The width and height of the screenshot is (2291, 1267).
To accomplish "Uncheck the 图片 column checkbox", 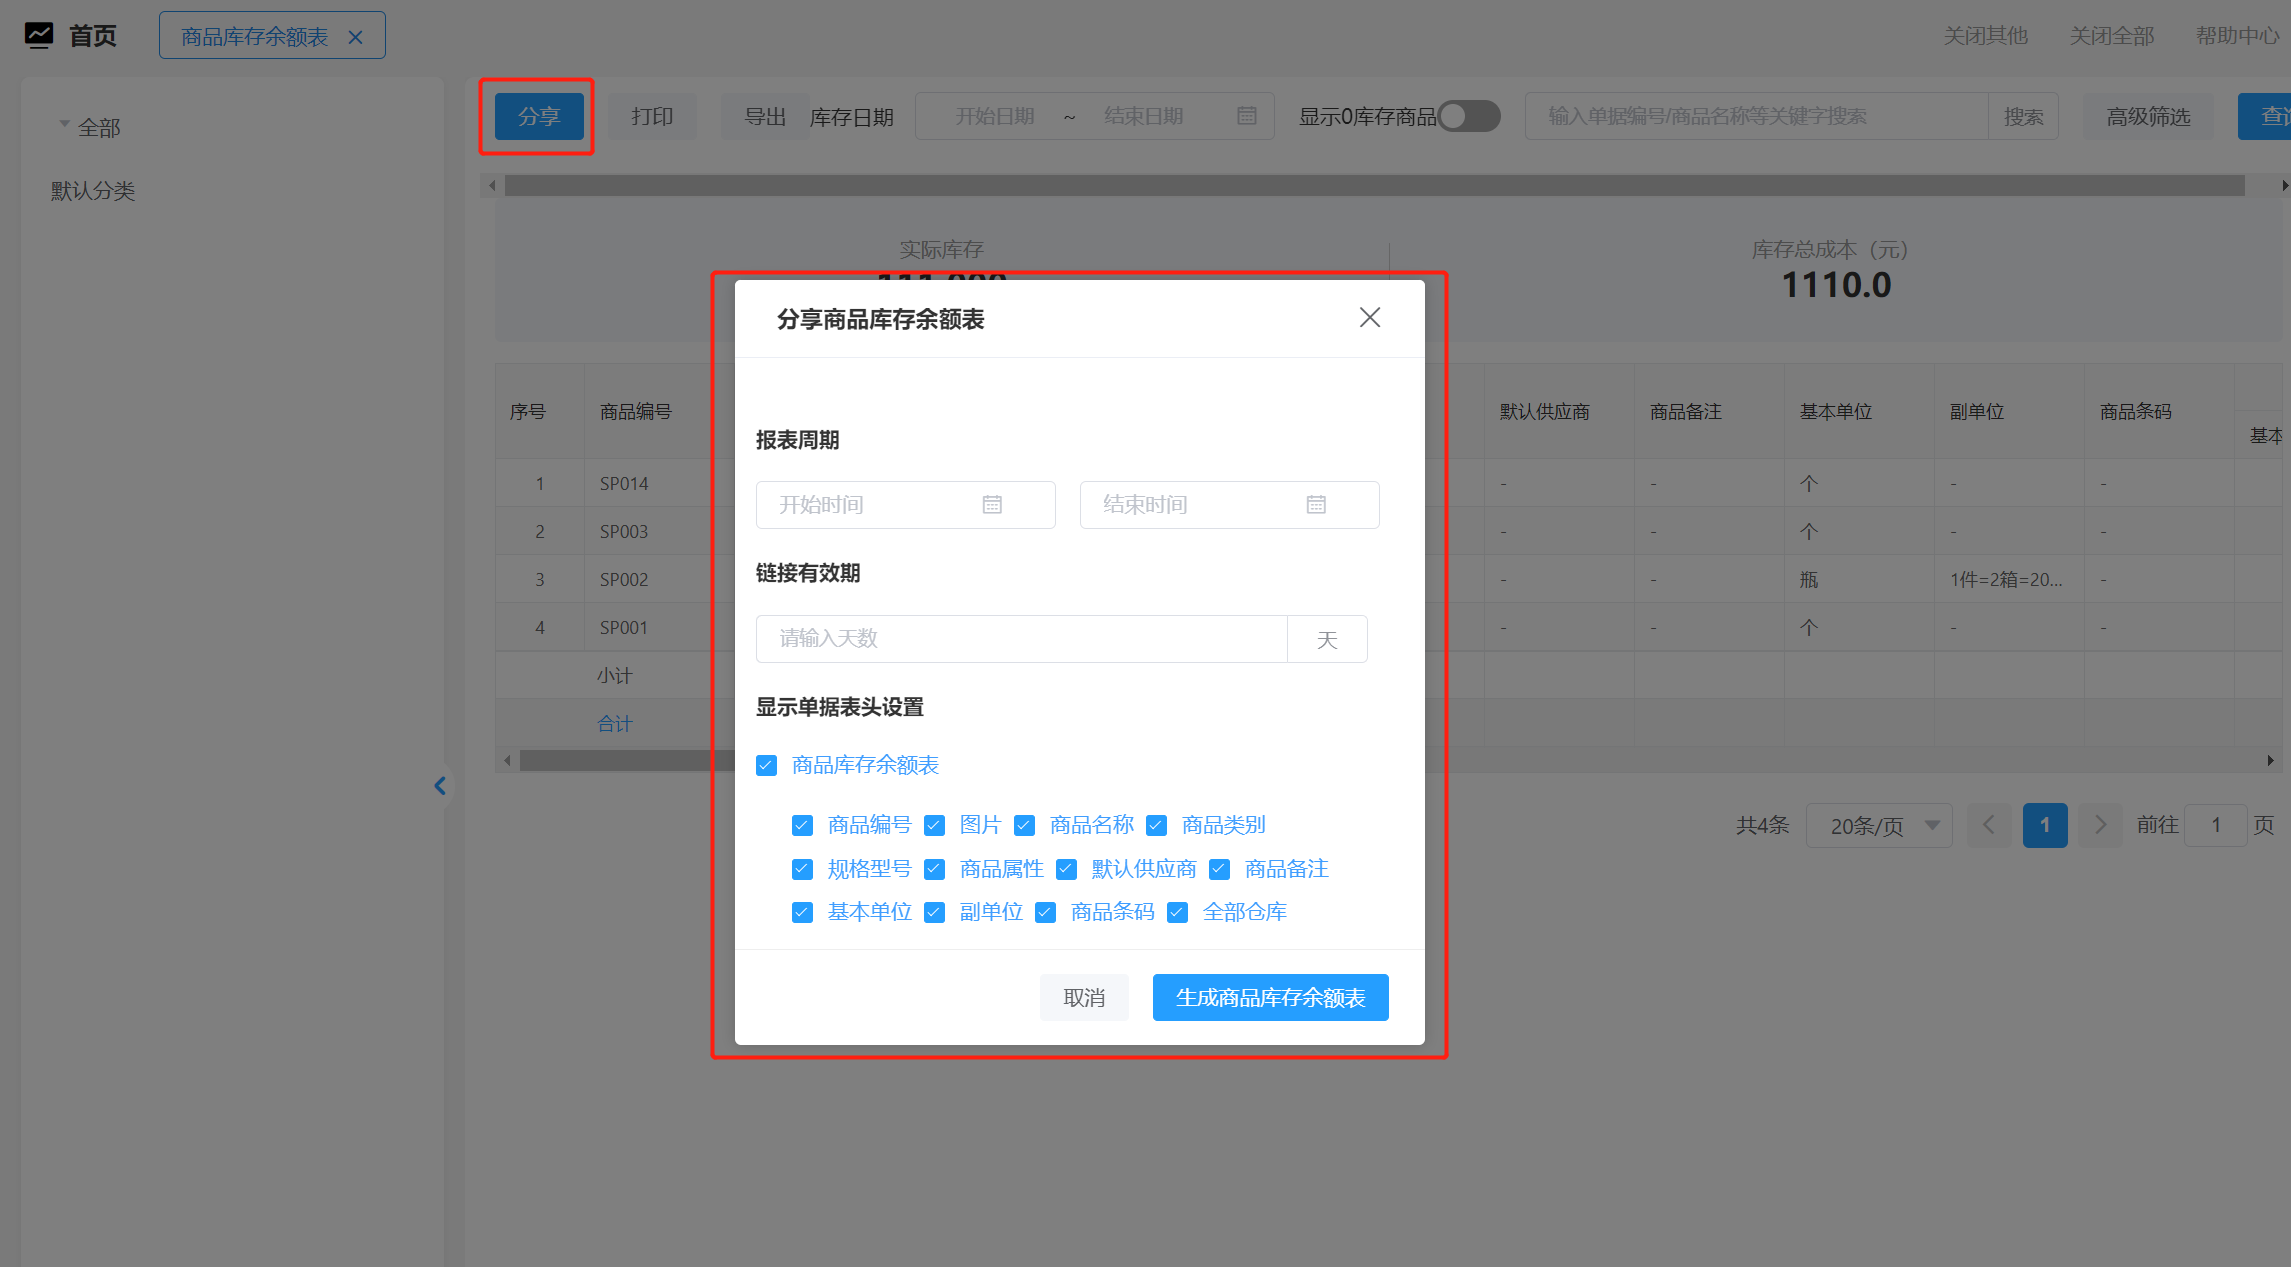I will click(934, 825).
